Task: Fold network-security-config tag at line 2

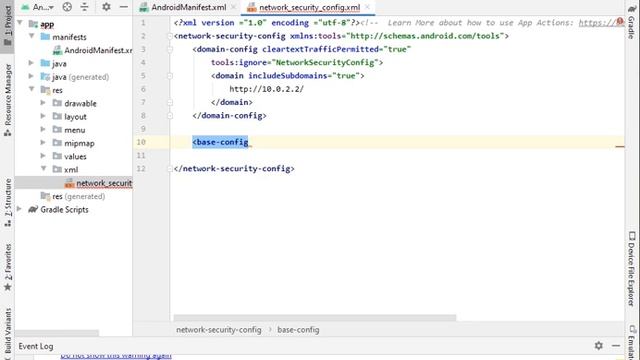Action: coord(170,36)
